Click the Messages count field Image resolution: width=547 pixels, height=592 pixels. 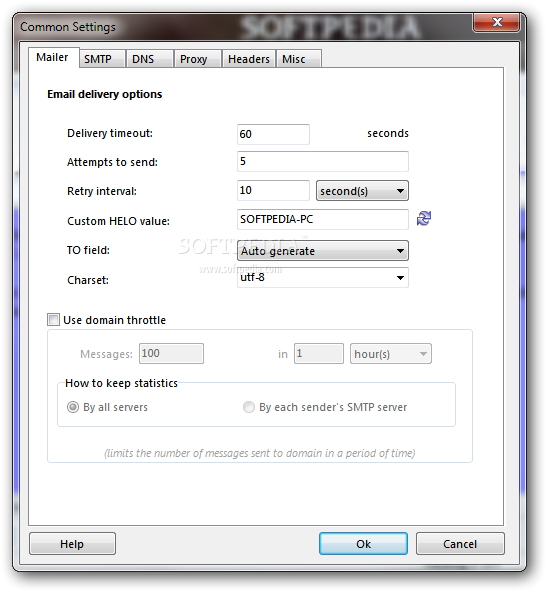[171, 353]
